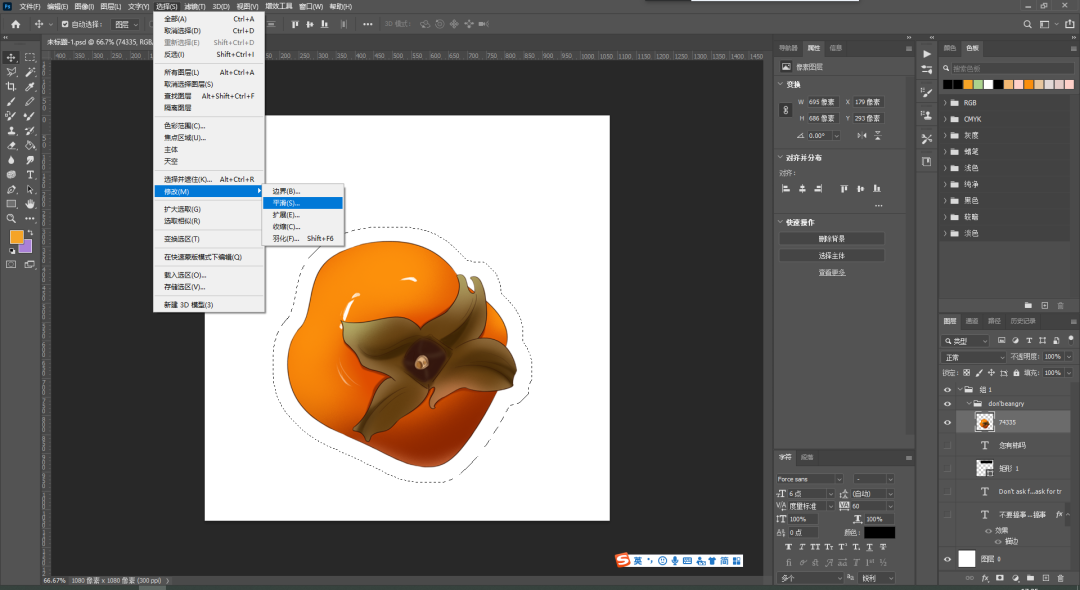Pick the Zoom magnifier tool
Image resolution: width=1080 pixels, height=590 pixels.
pos(11,218)
